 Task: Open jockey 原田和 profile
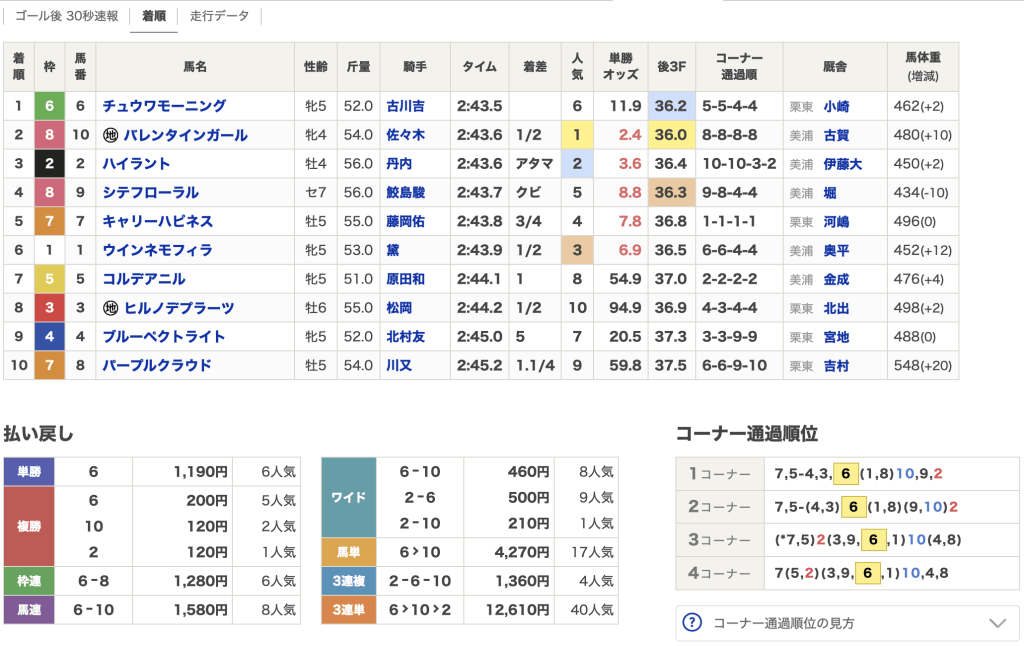coord(406,279)
